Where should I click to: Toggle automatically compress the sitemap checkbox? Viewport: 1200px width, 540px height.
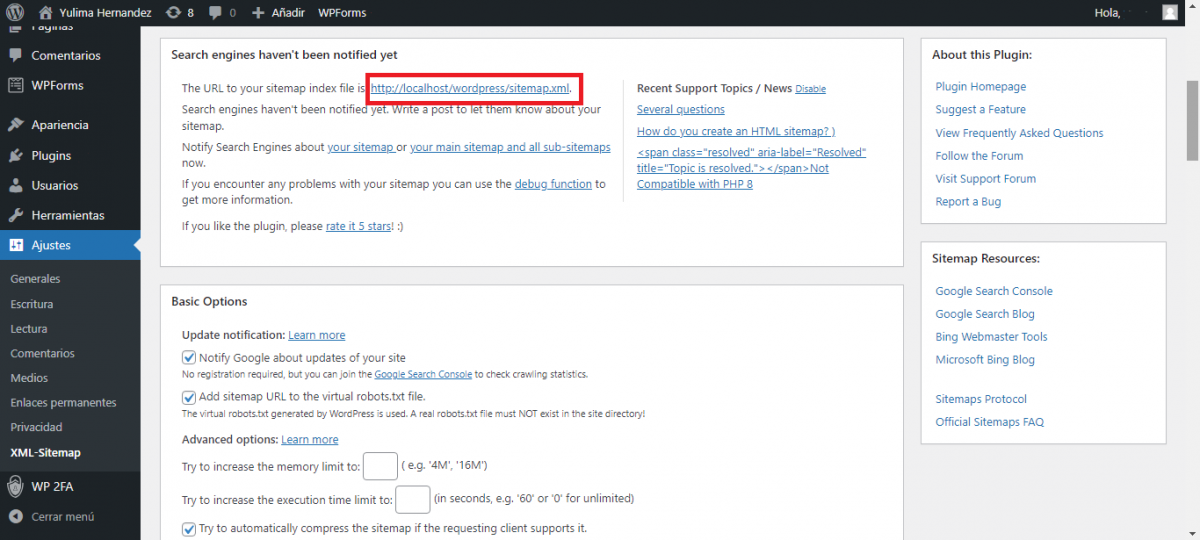189,528
